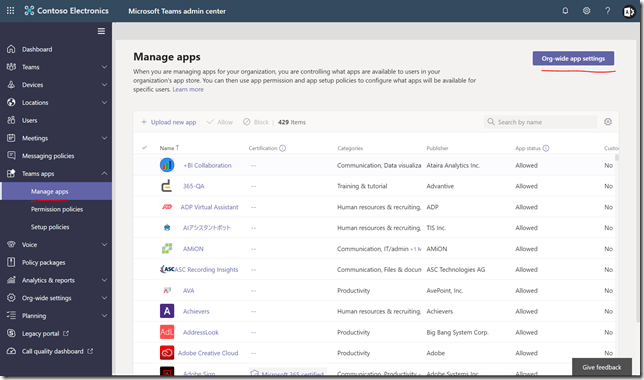The image size is (644, 380).
Task: Click the Certification info icon
Action: click(x=283, y=148)
